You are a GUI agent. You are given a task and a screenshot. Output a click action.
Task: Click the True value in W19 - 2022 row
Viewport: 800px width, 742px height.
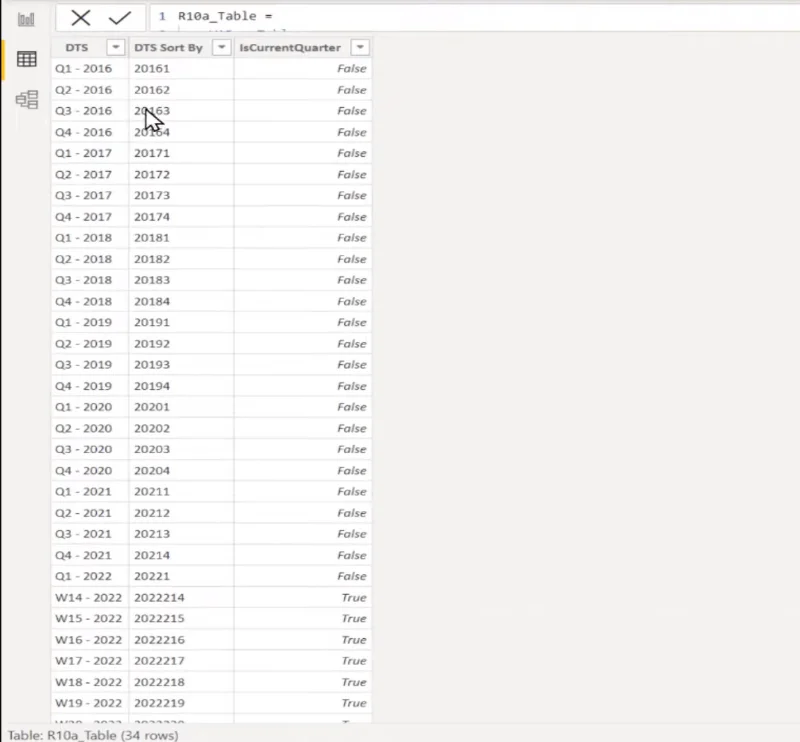click(x=303, y=704)
